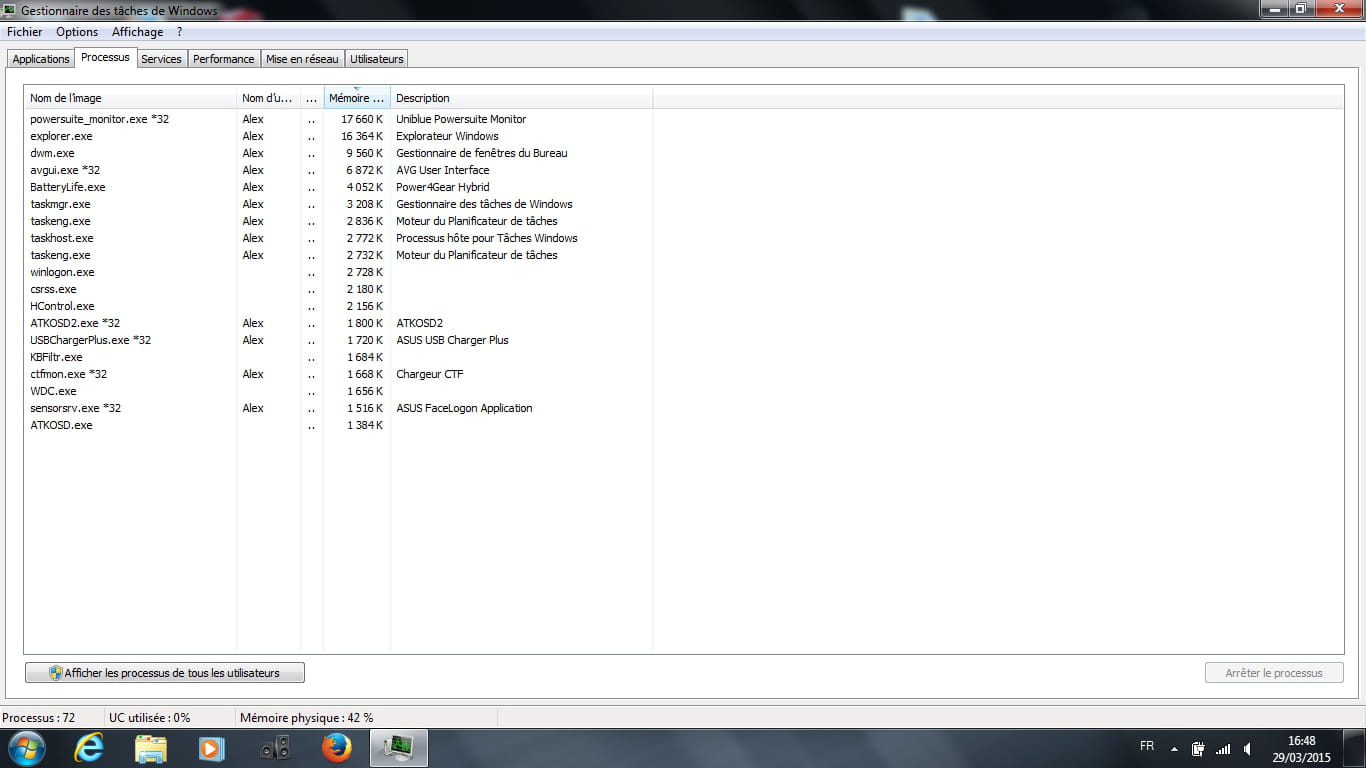Open the Affichage menu

[x=137, y=32]
